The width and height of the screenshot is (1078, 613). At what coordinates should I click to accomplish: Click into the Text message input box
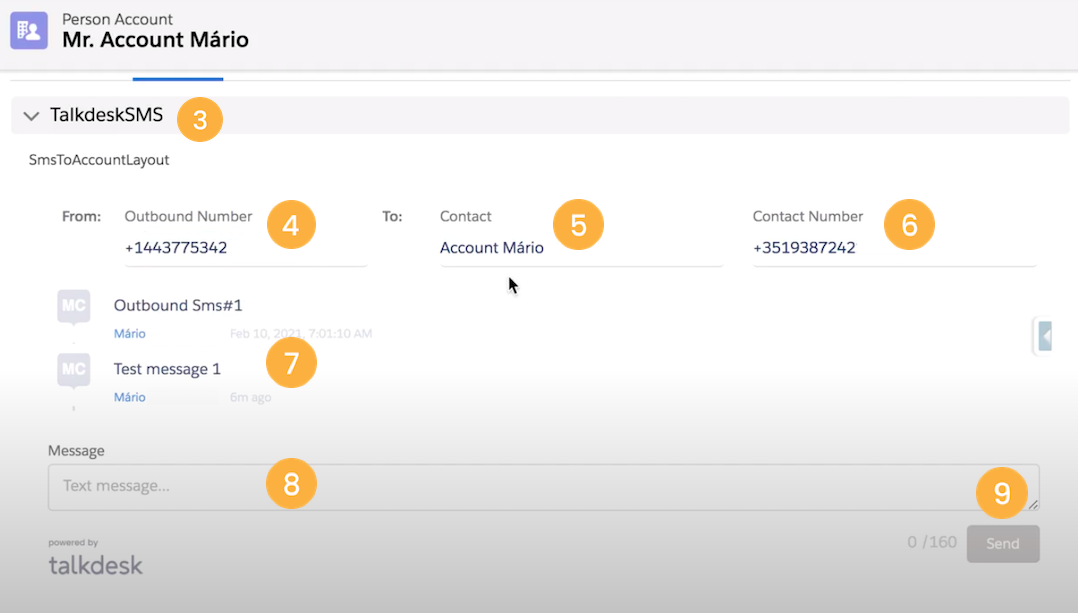pos(543,487)
